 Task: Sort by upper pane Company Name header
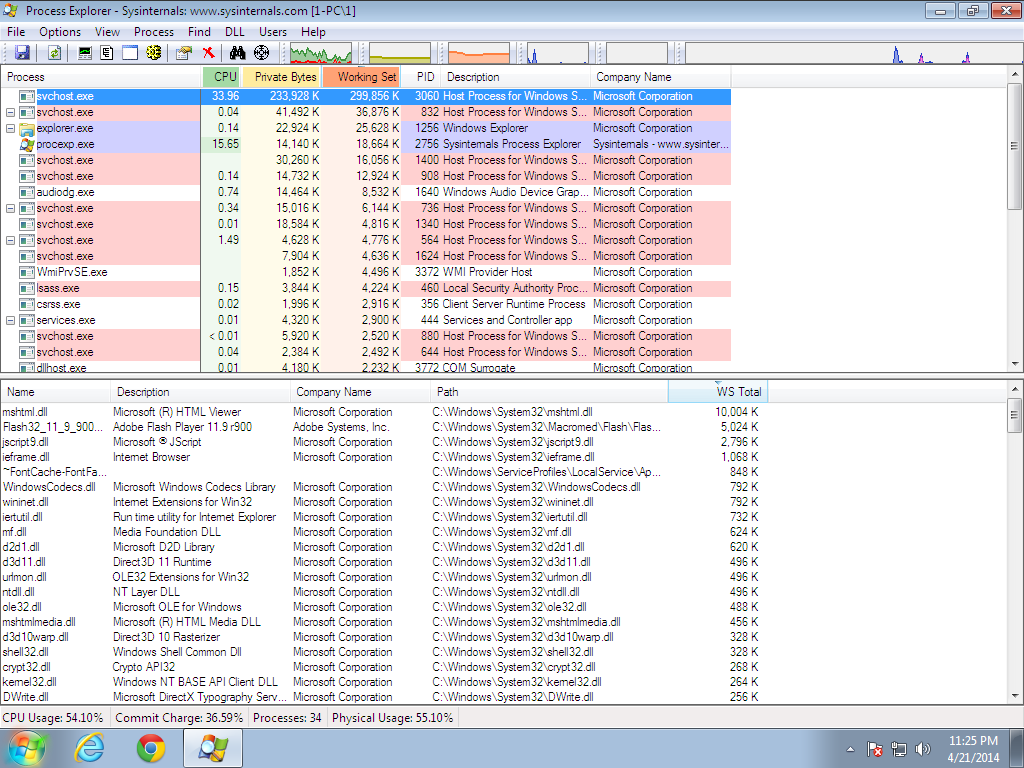[x=660, y=77]
